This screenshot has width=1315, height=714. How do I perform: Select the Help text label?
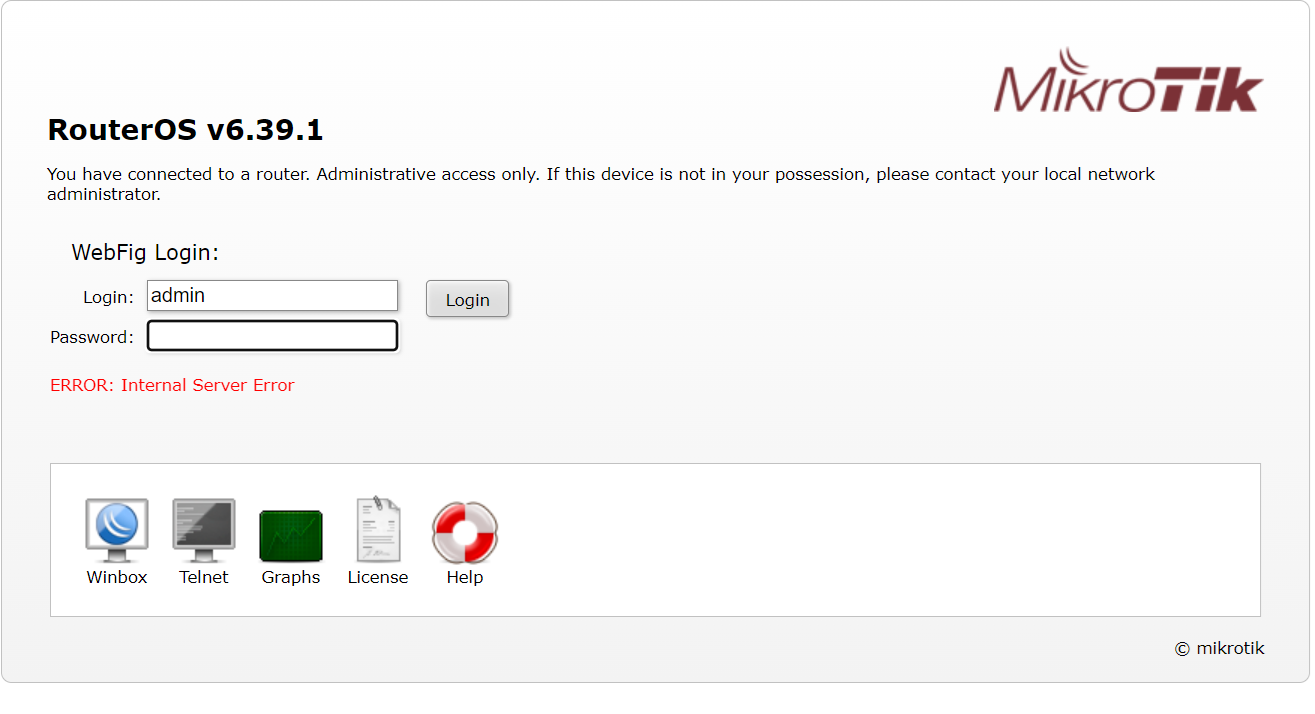coord(465,577)
